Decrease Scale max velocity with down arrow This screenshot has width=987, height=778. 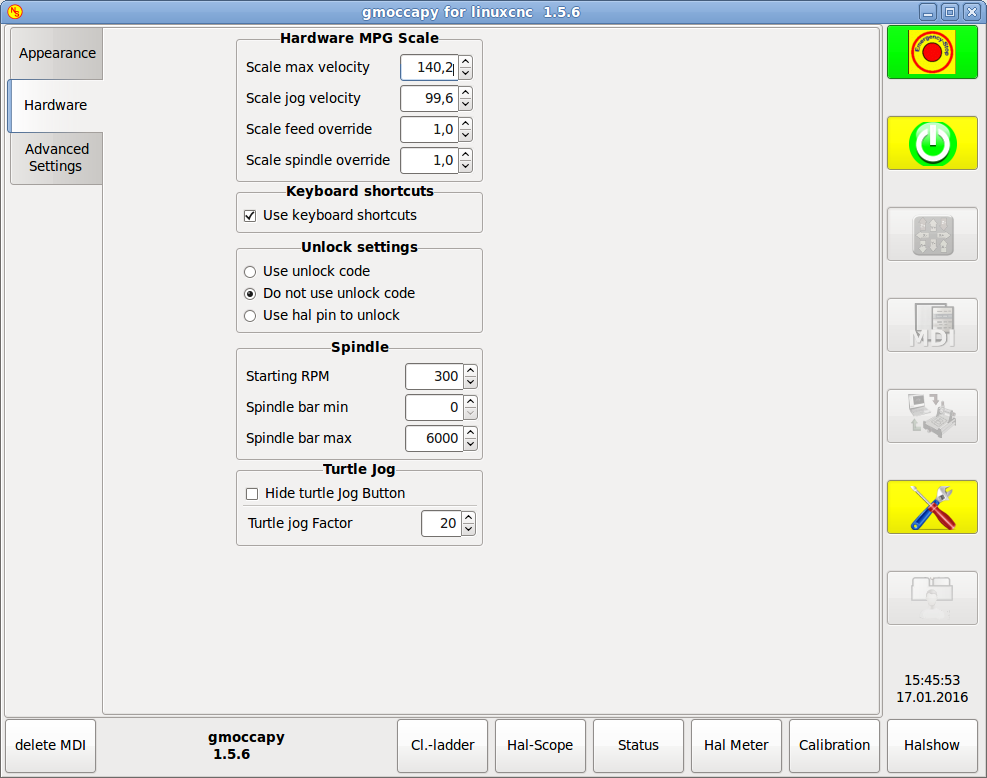pos(465,73)
